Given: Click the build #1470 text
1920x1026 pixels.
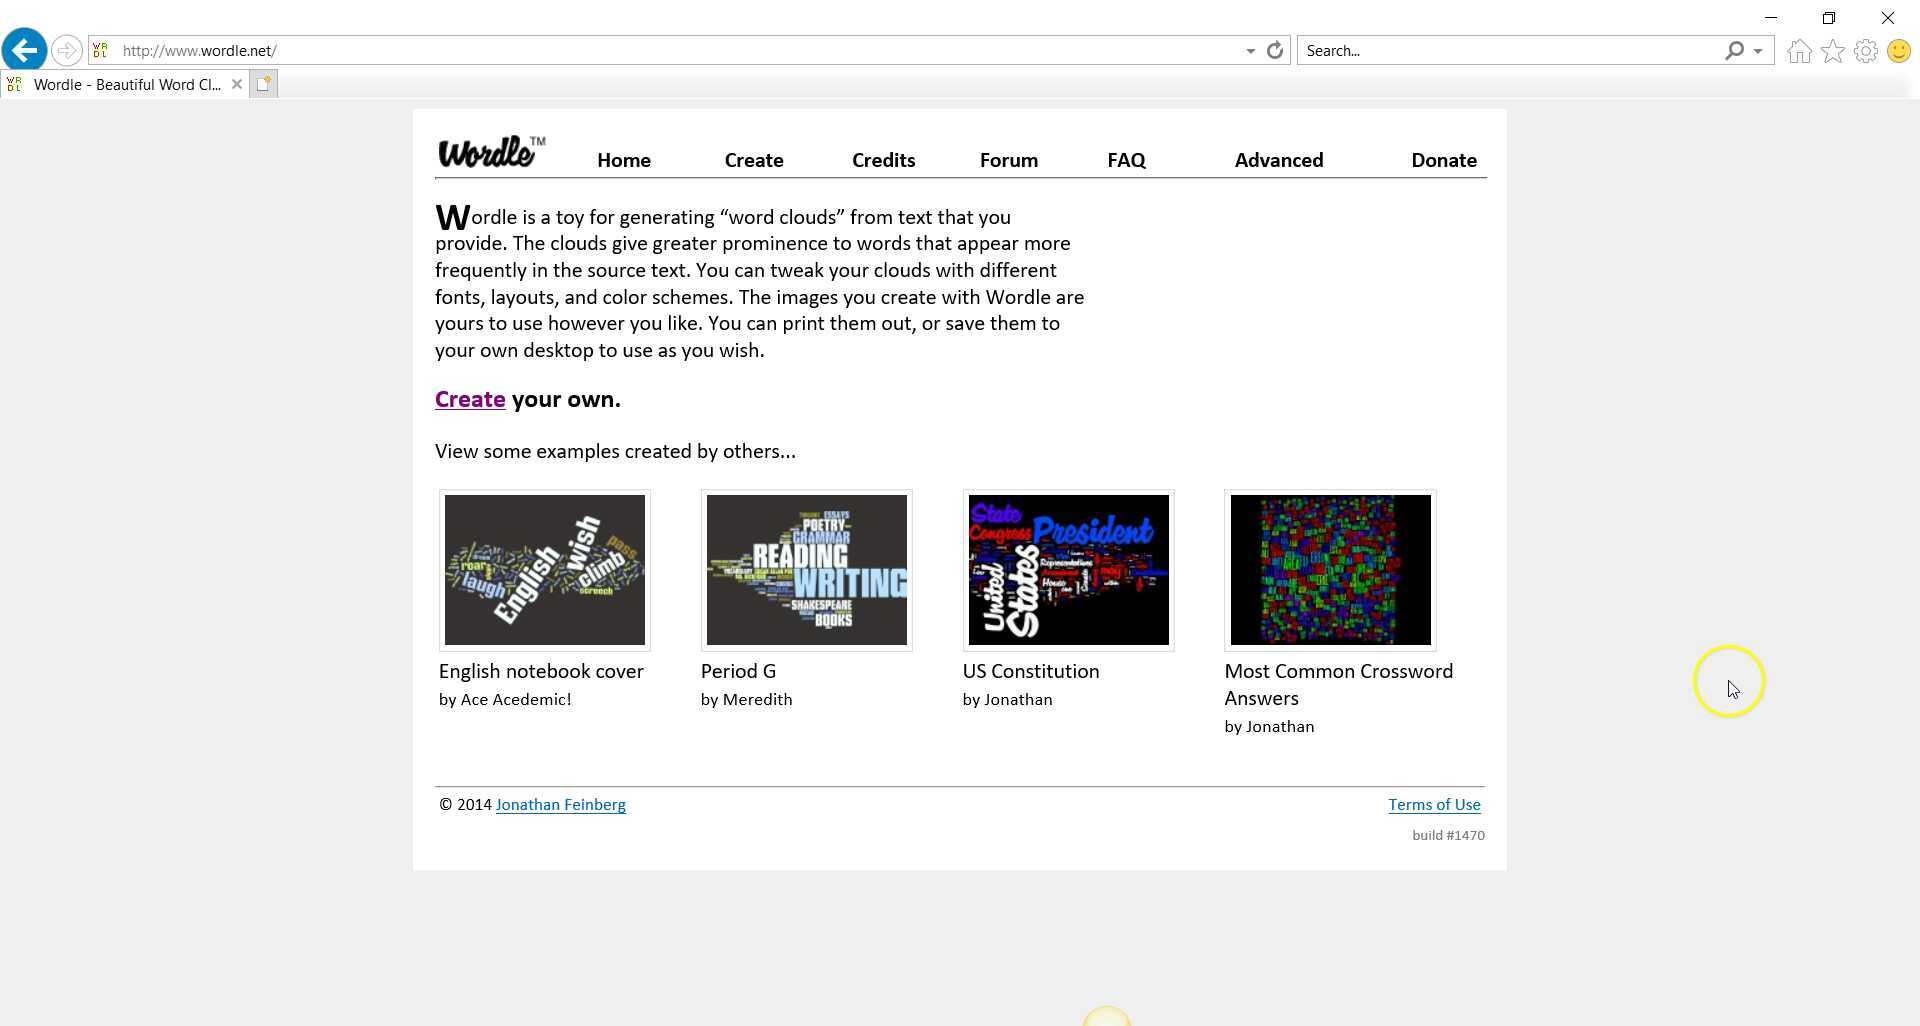Looking at the screenshot, I should (x=1448, y=835).
